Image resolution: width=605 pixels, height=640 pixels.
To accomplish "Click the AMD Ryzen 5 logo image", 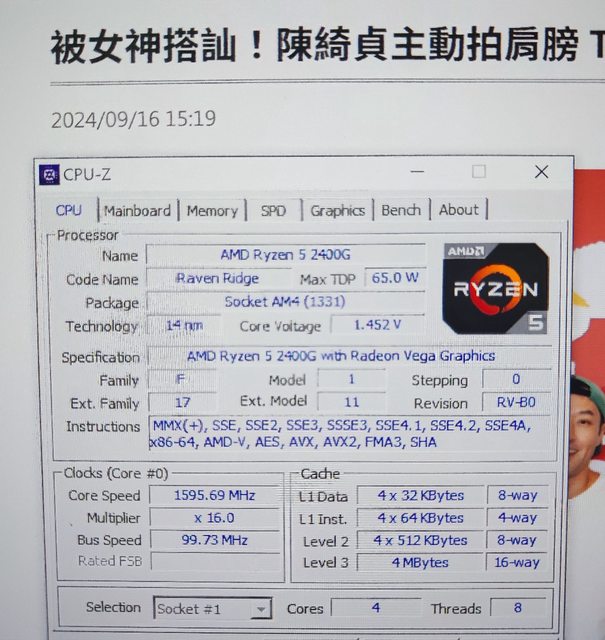I will (495, 288).
